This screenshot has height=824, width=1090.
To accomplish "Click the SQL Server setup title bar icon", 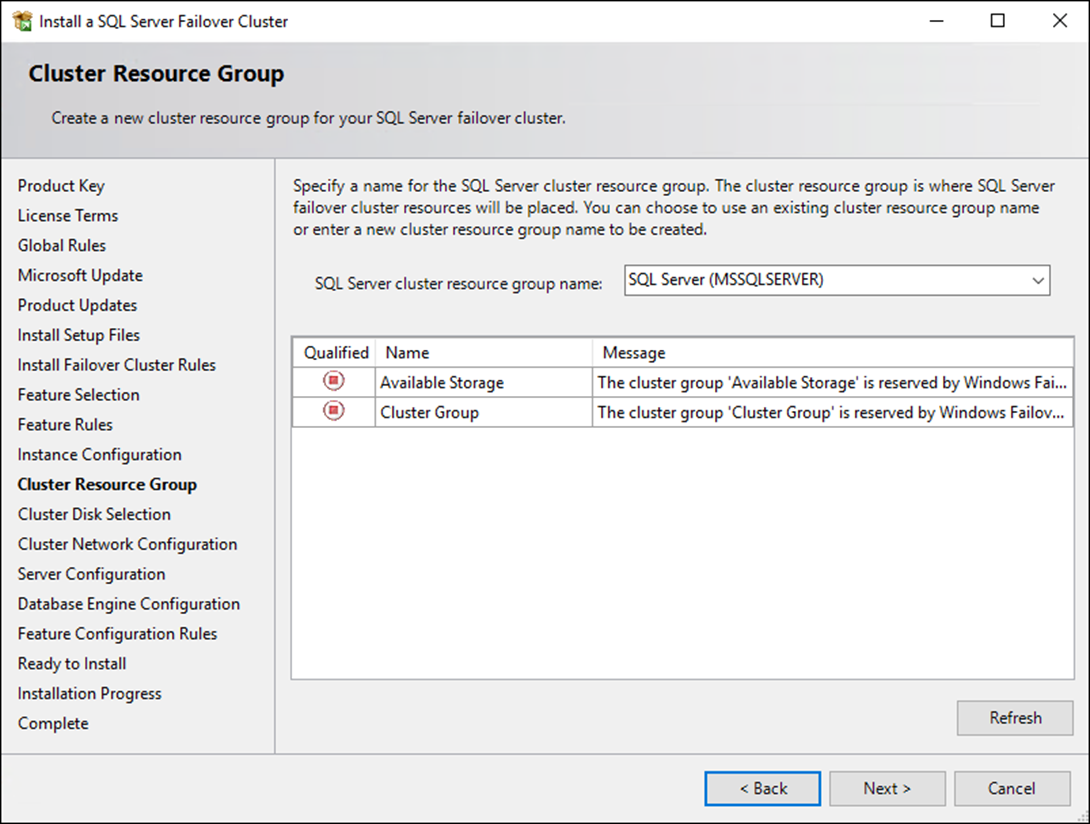I will [22, 21].
